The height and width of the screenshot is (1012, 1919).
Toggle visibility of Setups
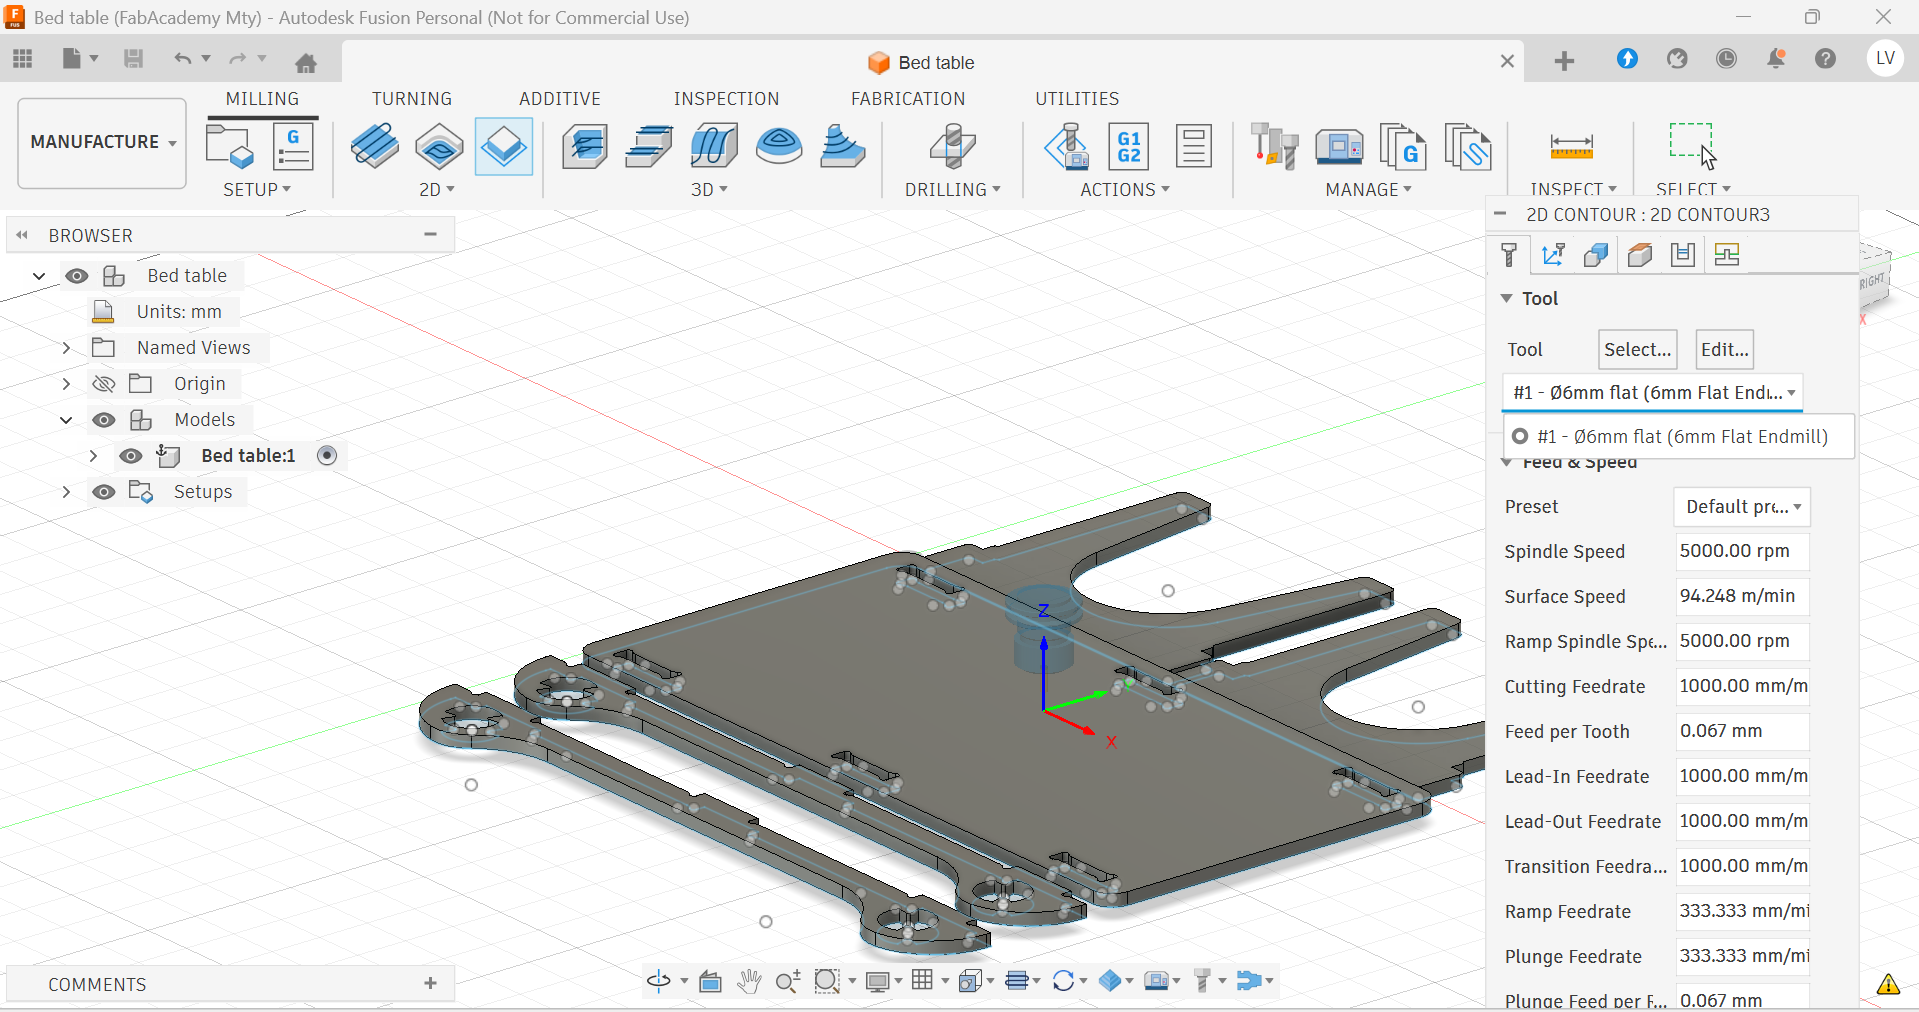[x=104, y=492]
